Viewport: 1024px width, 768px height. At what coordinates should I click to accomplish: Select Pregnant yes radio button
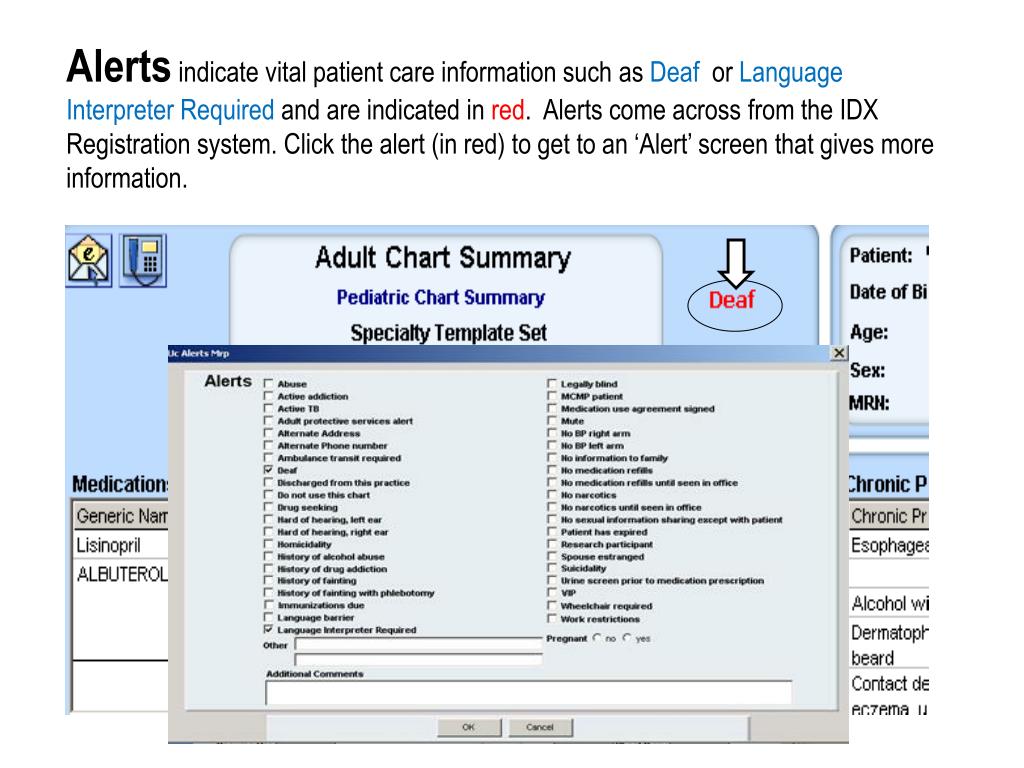(x=627, y=637)
